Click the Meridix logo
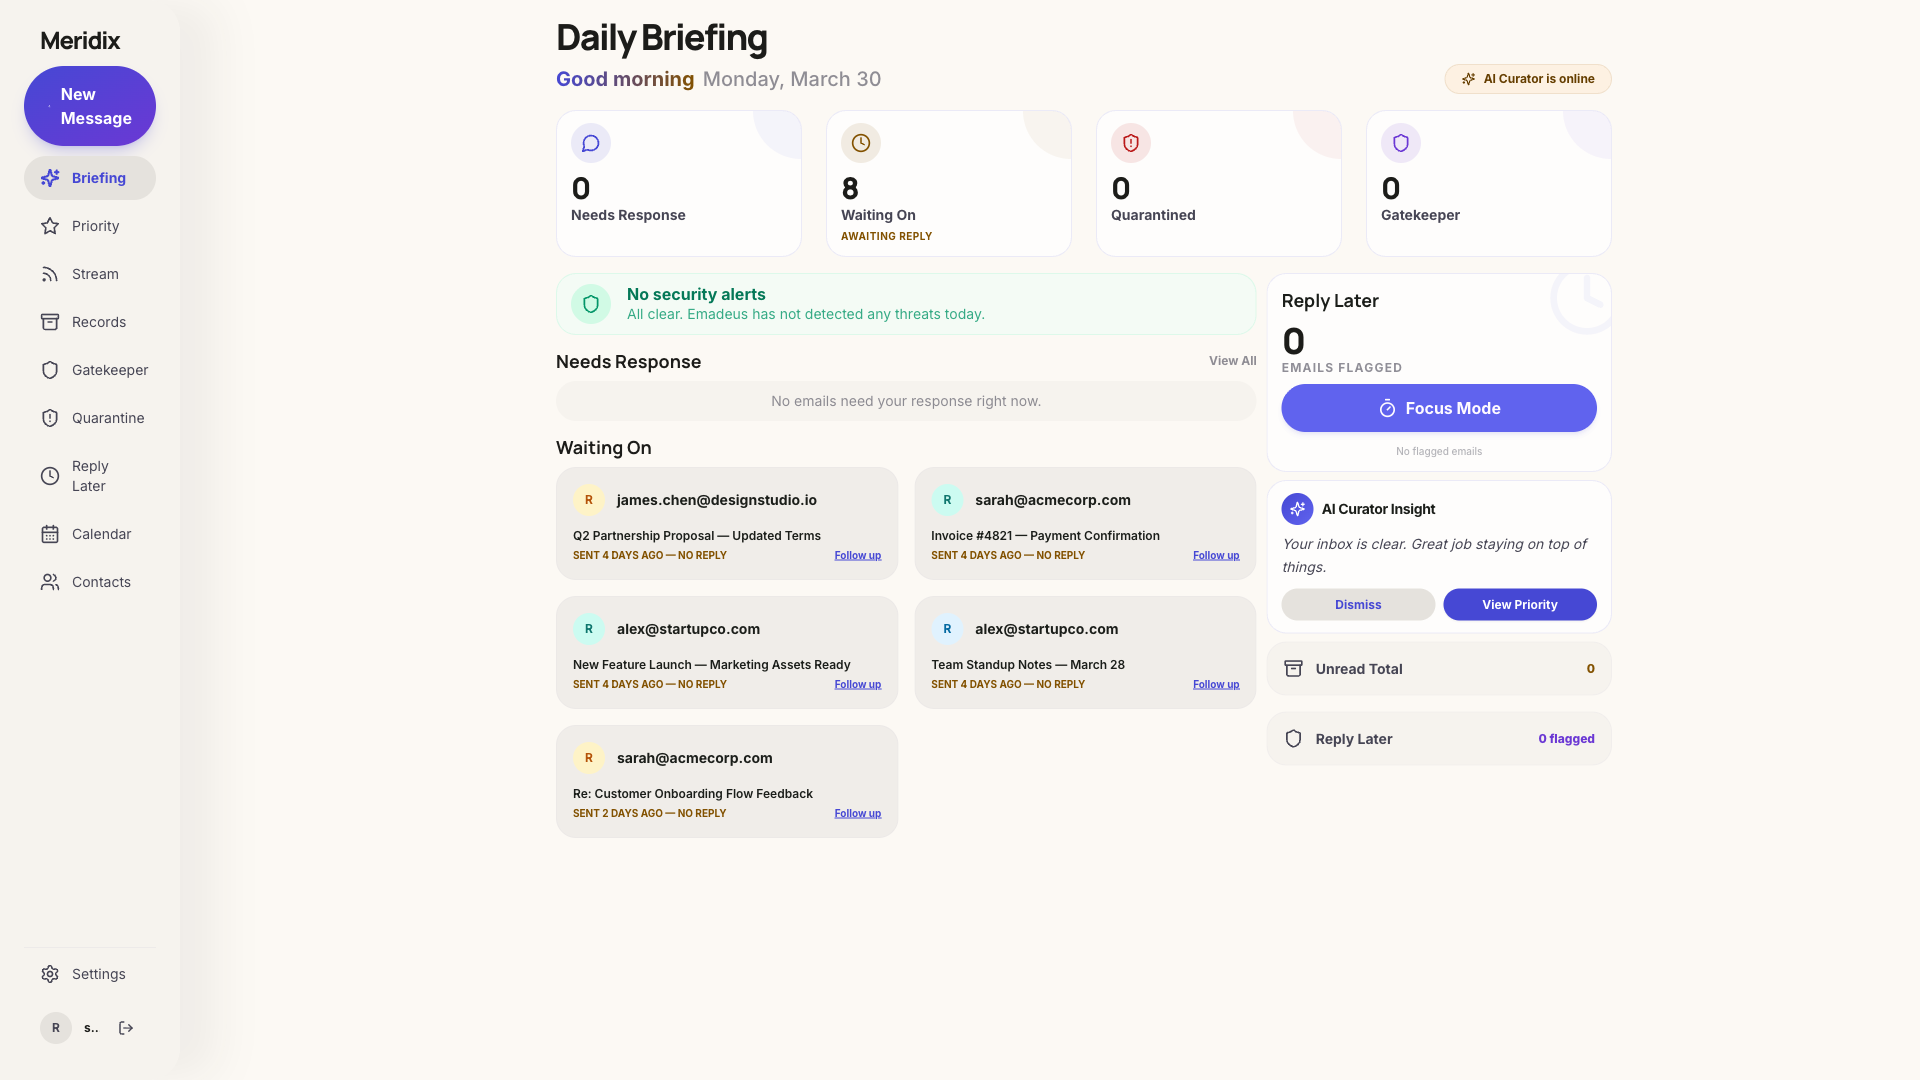Viewport: 1920px width, 1080px height. click(80, 41)
